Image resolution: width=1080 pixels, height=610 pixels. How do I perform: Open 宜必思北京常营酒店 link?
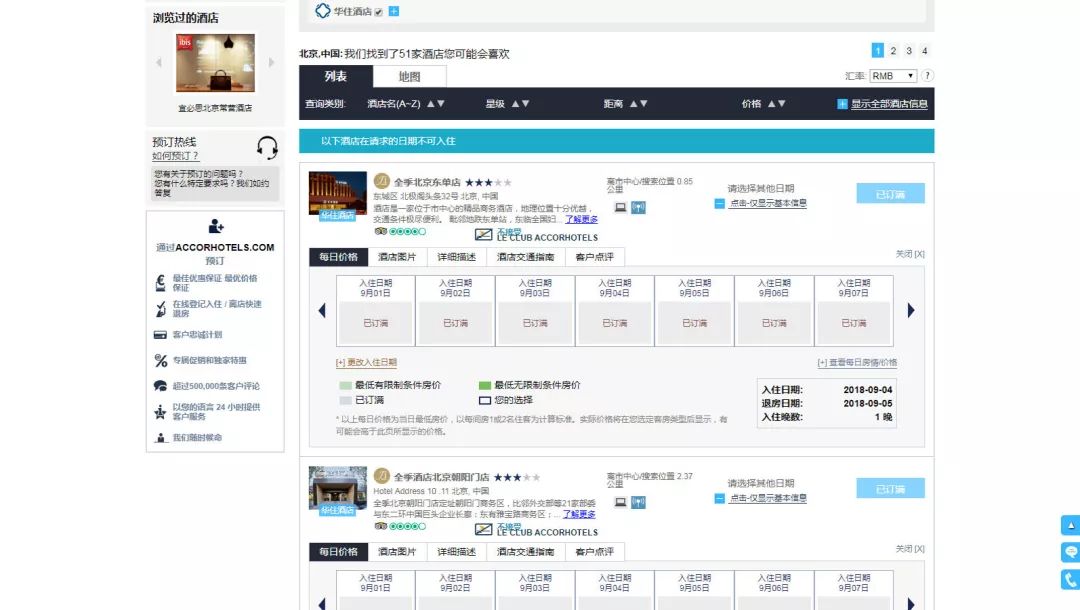pyautogui.click(x=215, y=108)
